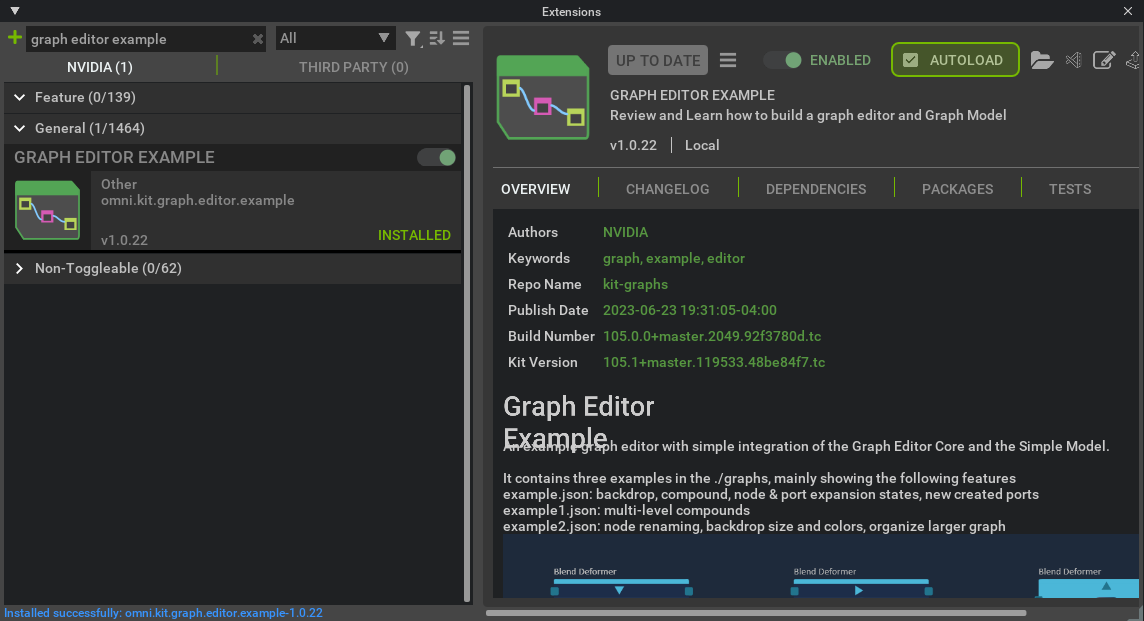Screen dimensions: 1144x621
Task: Open the All category dropdown
Action: (x=336, y=38)
